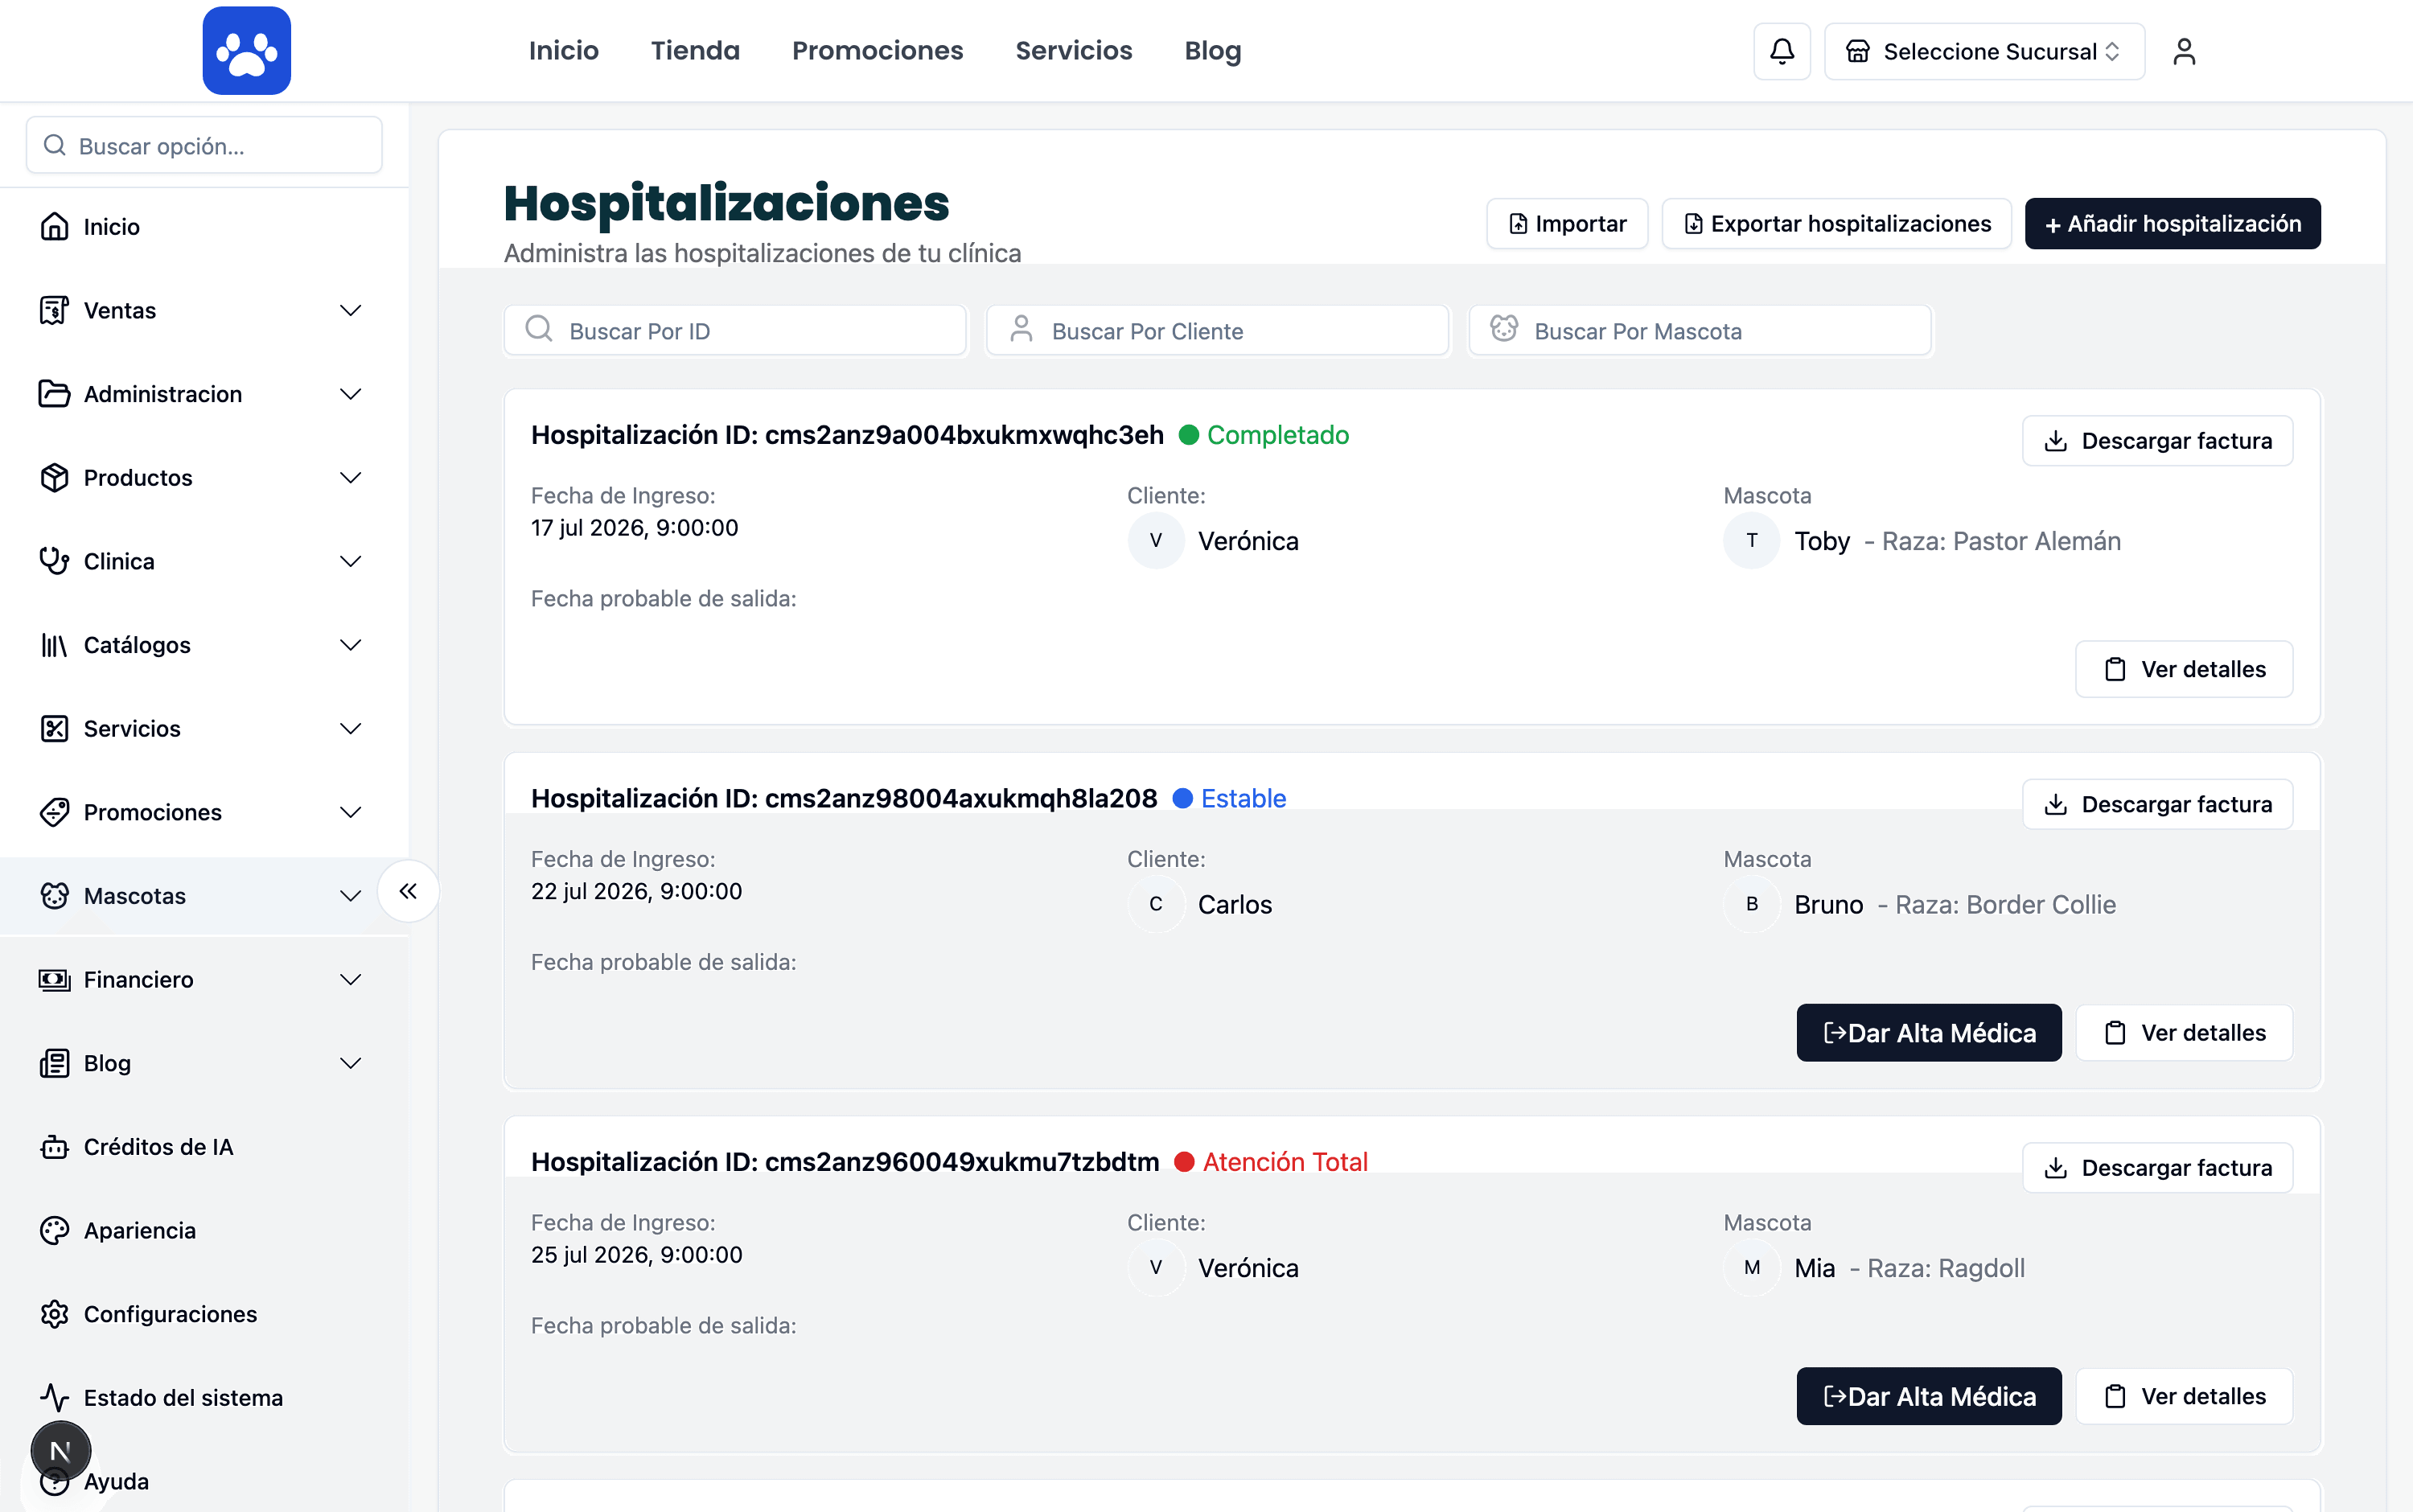The height and width of the screenshot is (1512, 2413).
Task: Download factura for Carlos's hospitalization
Action: (x=2157, y=805)
